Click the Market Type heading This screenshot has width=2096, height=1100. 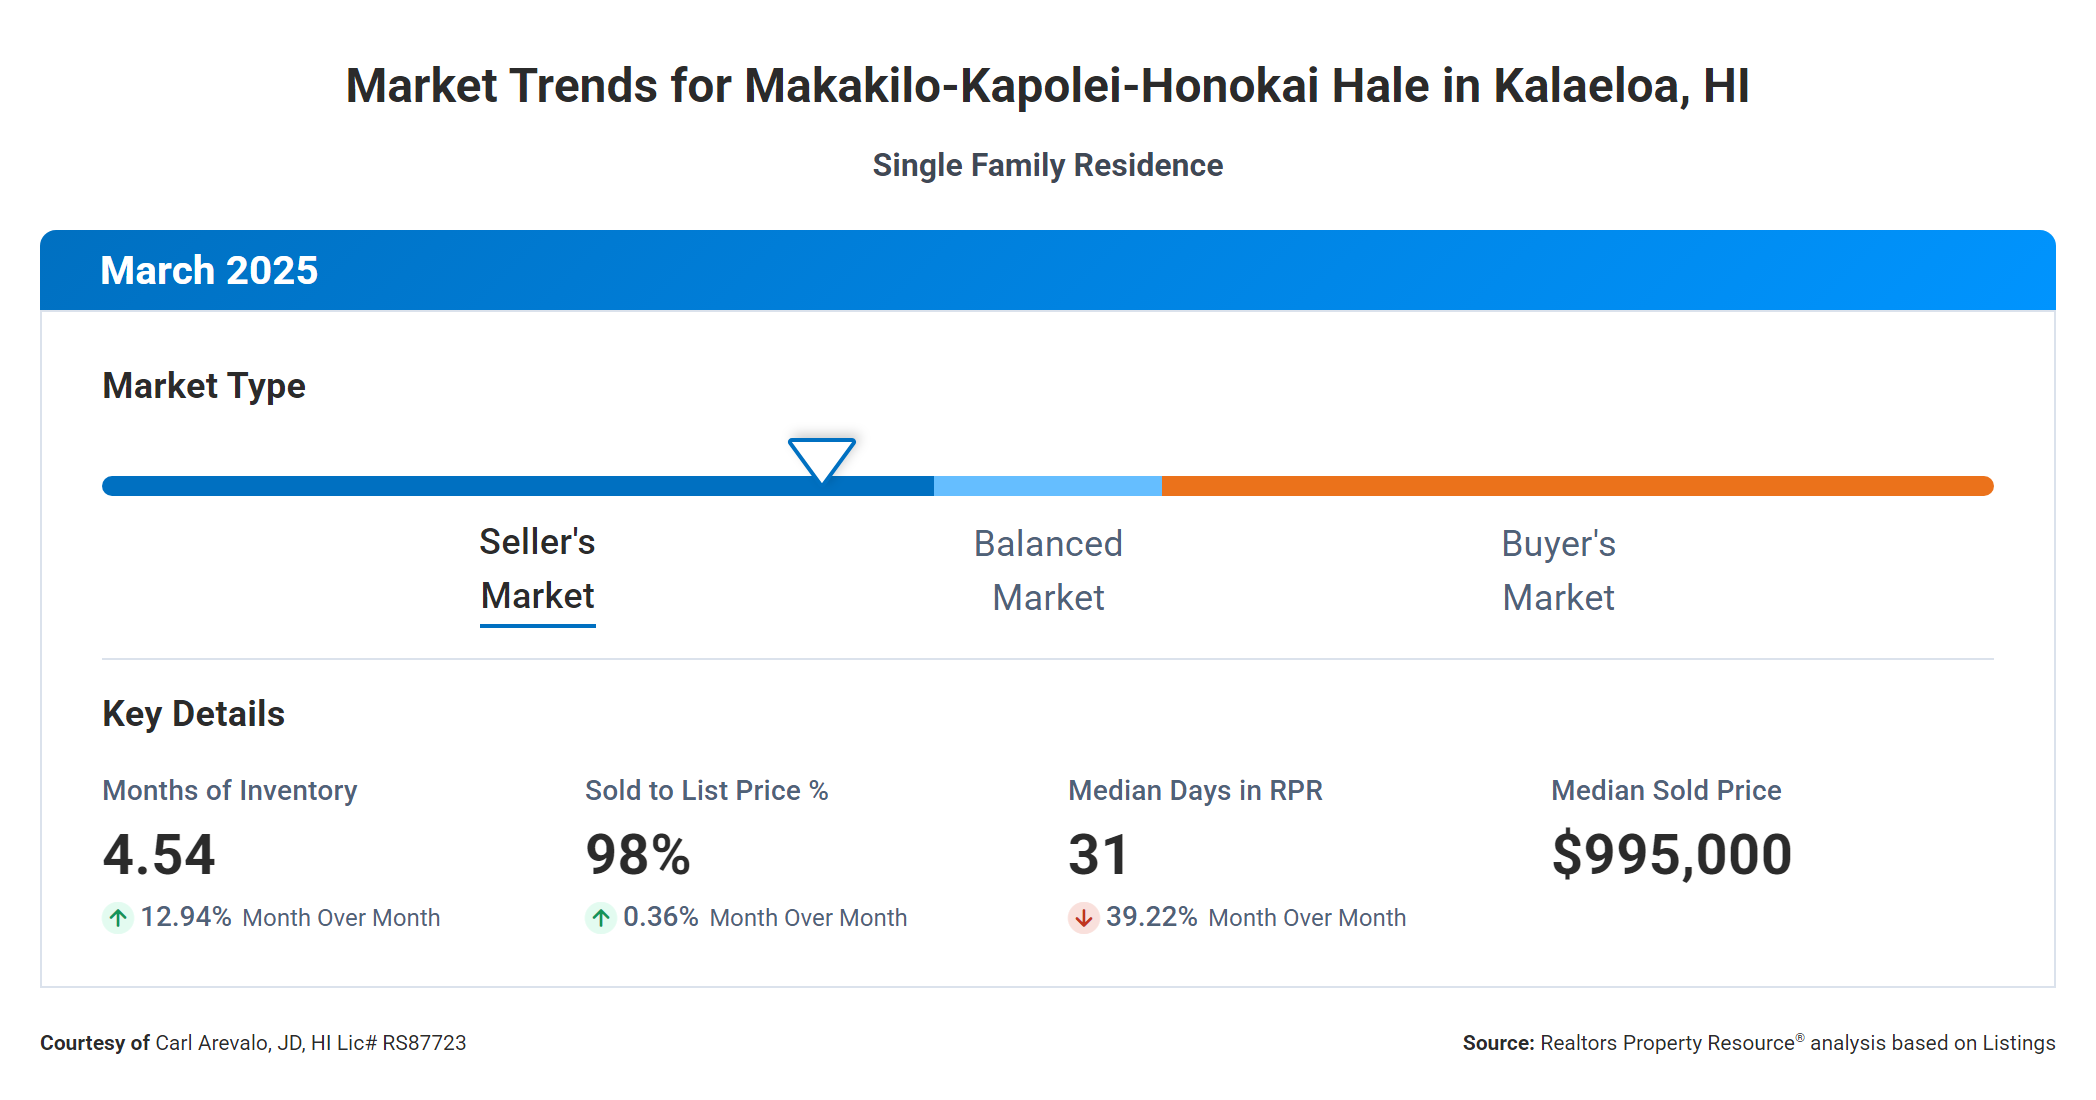click(204, 386)
